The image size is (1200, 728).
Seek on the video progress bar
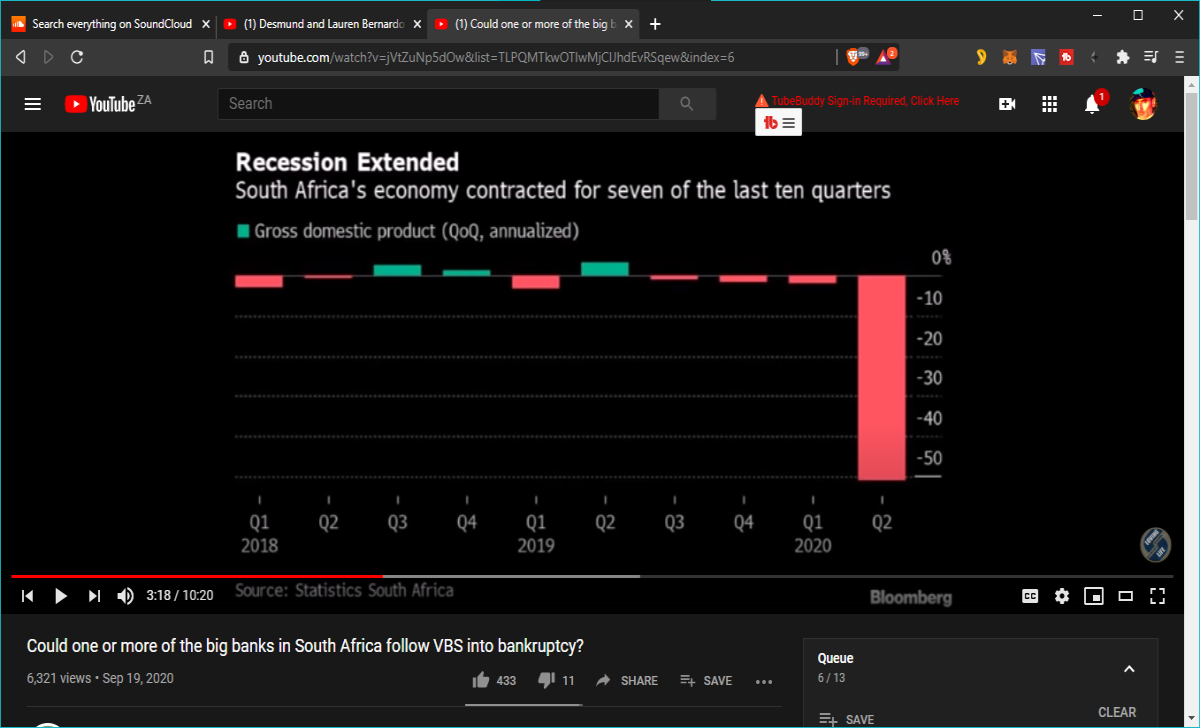click(x=590, y=576)
